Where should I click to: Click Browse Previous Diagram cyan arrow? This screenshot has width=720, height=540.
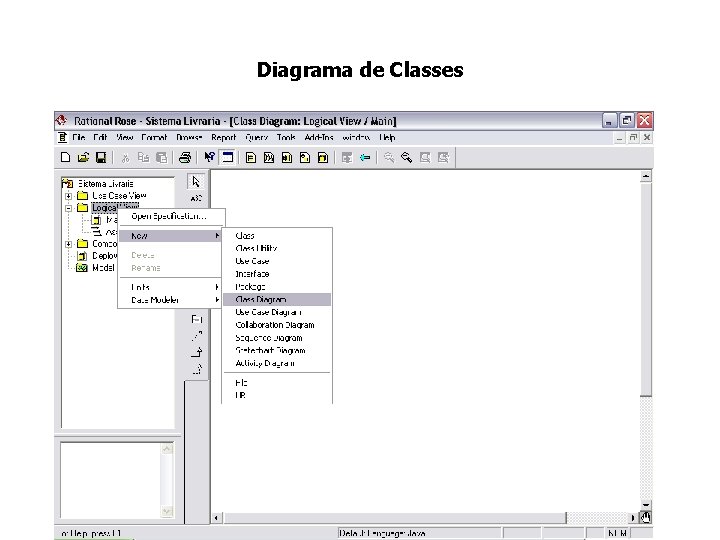(x=365, y=158)
